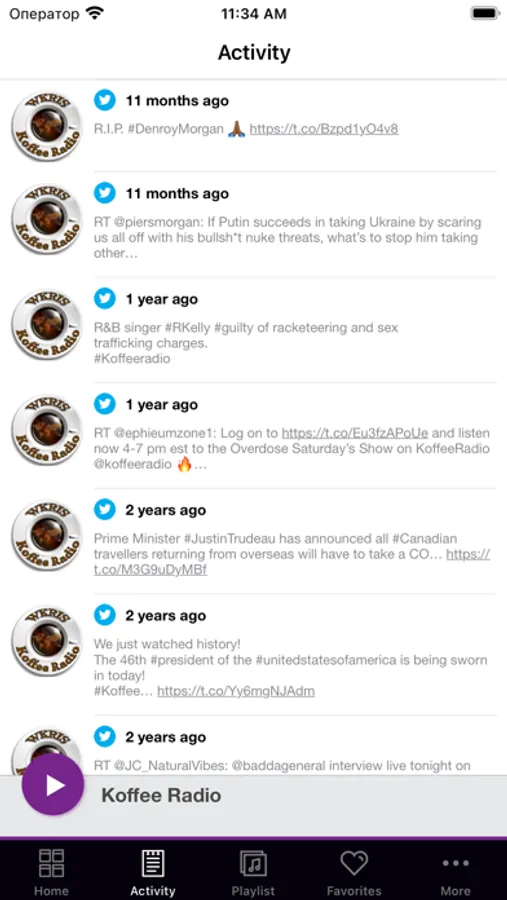Click Twitter icon on DenroyMorgan post

(x=105, y=100)
